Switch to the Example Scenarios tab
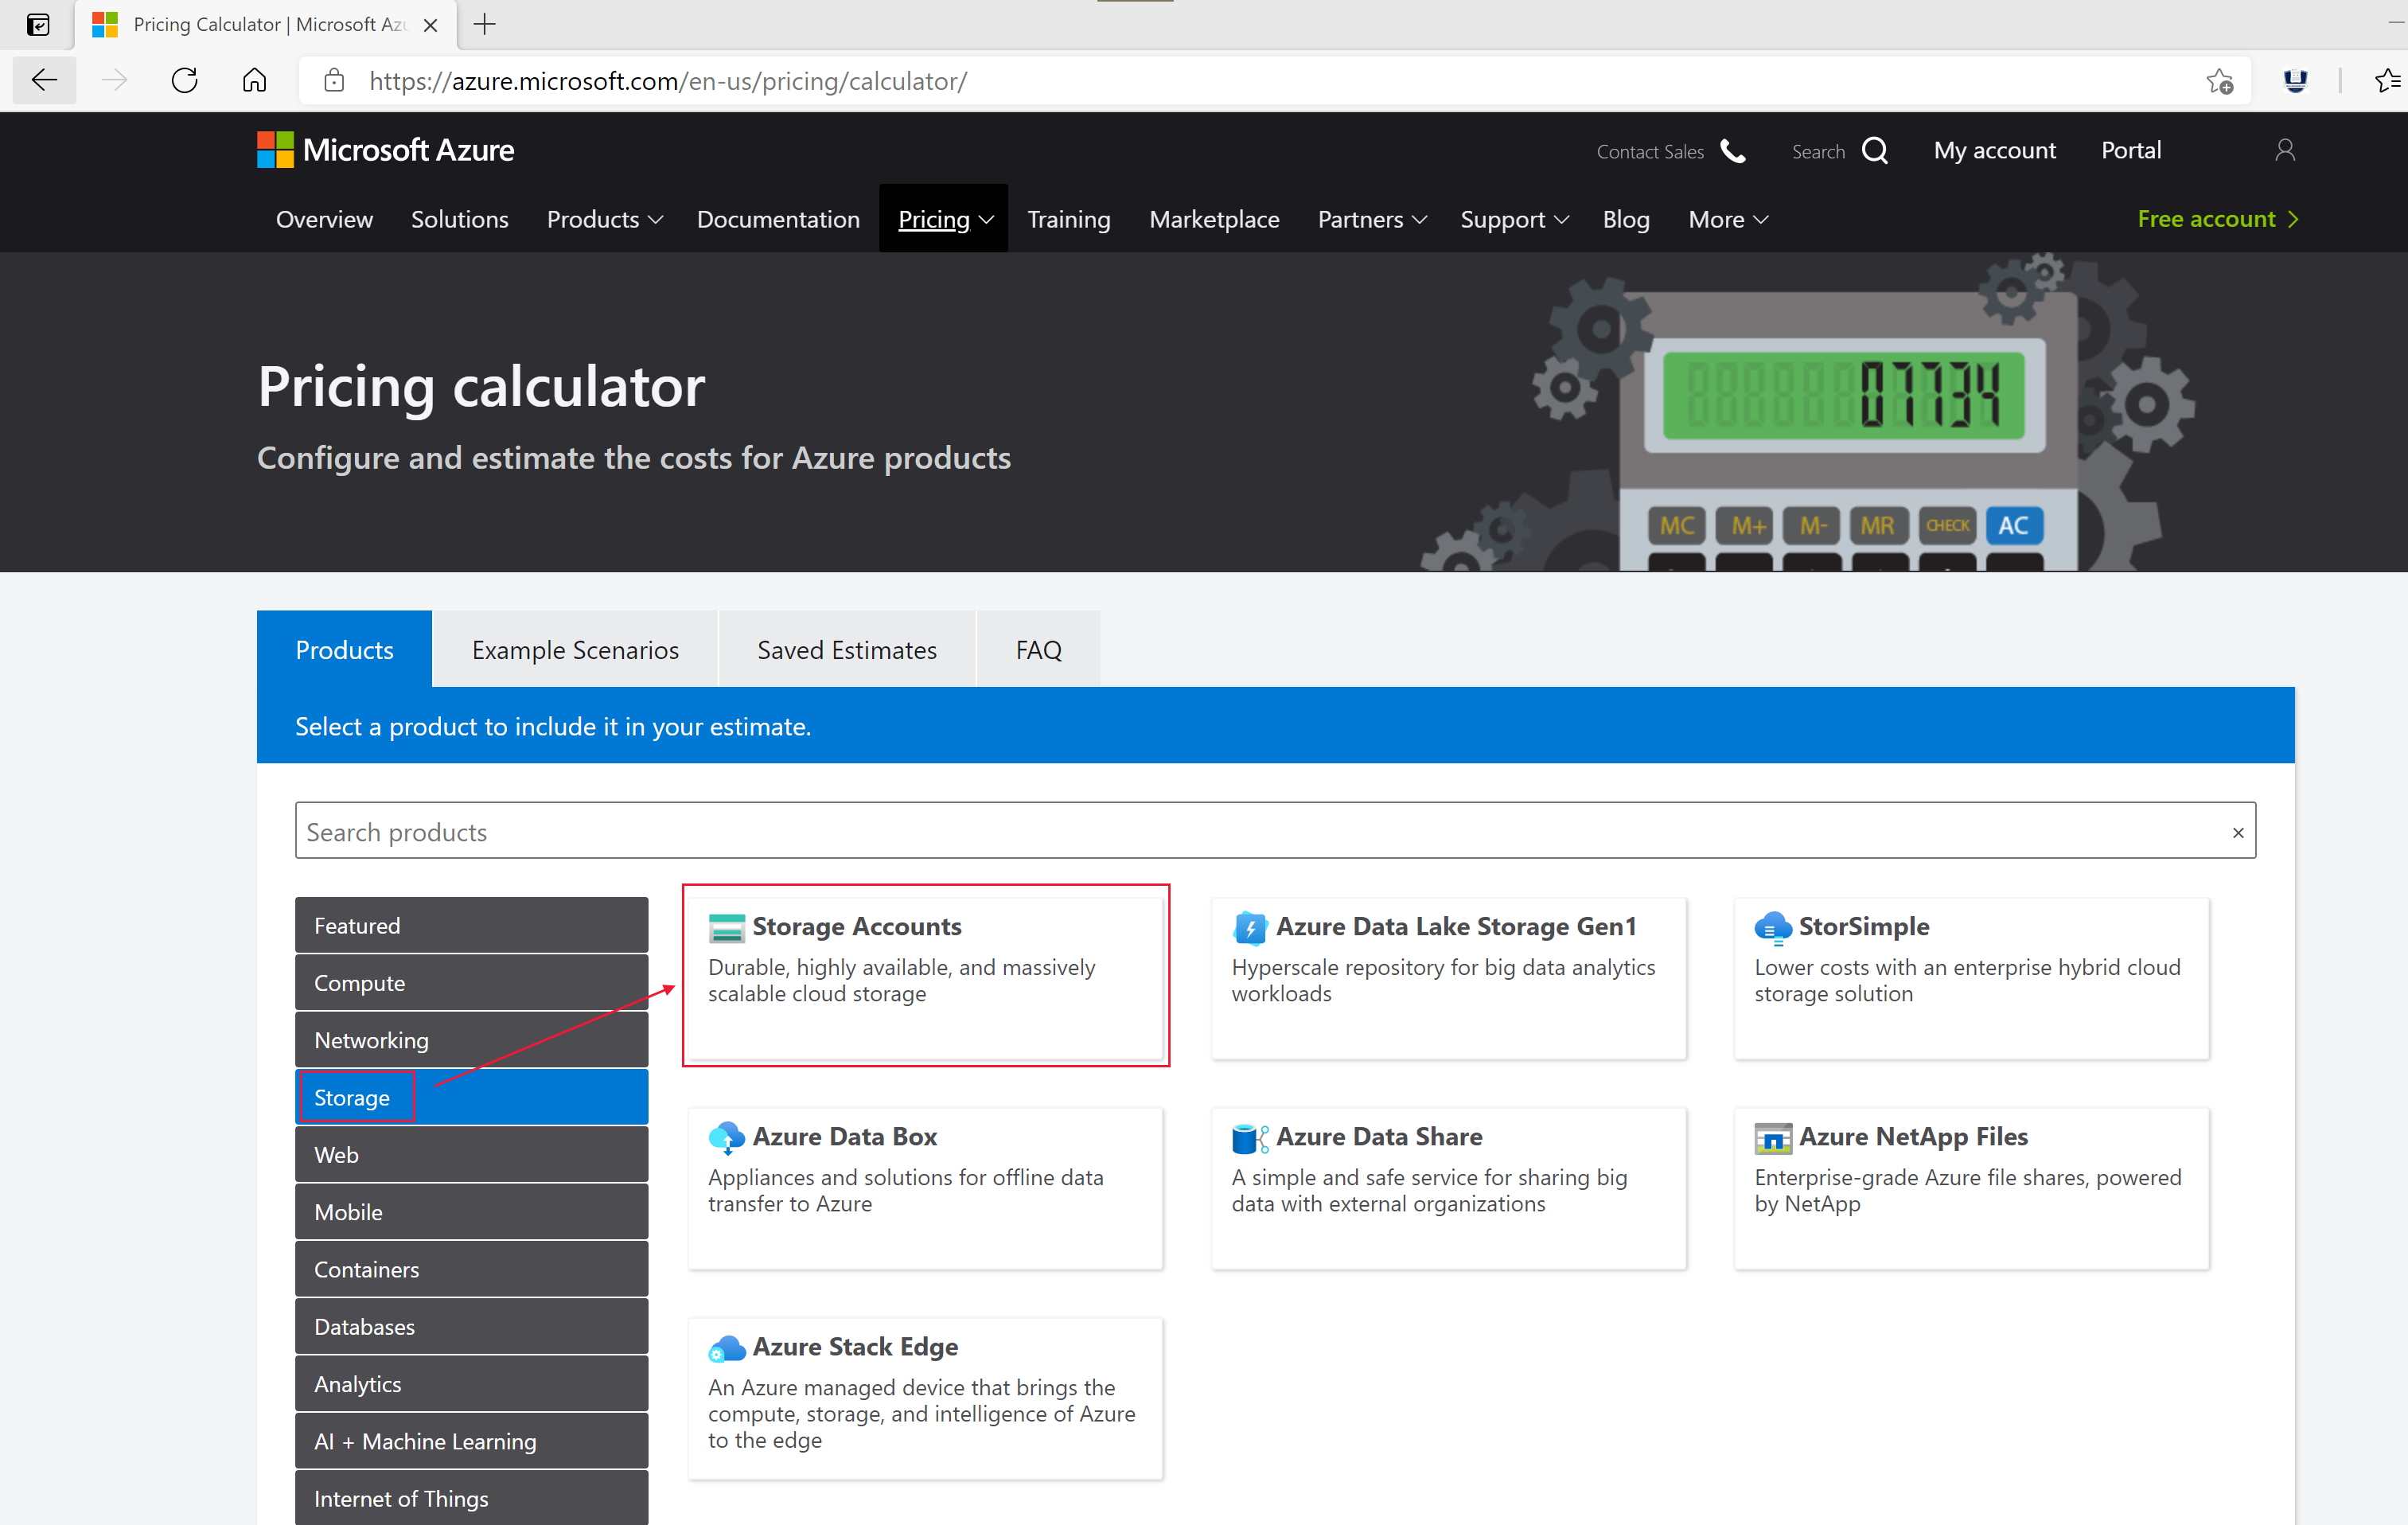Screen dimensions: 2408x1525 [x=575, y=650]
